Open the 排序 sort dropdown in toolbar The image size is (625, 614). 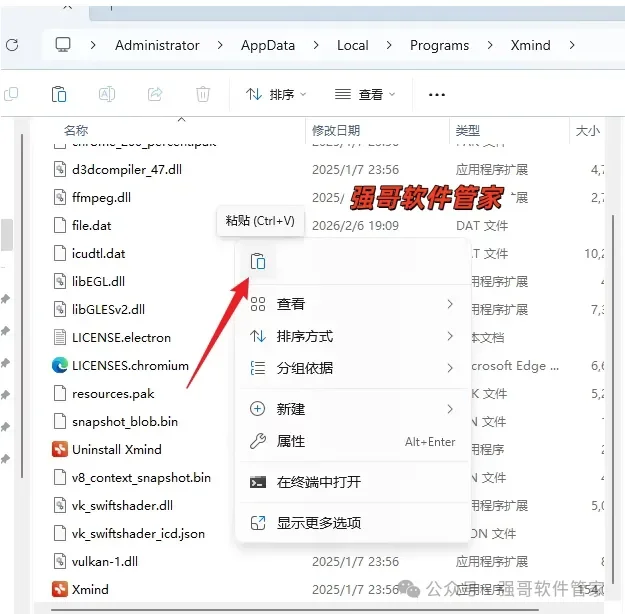tap(276, 95)
